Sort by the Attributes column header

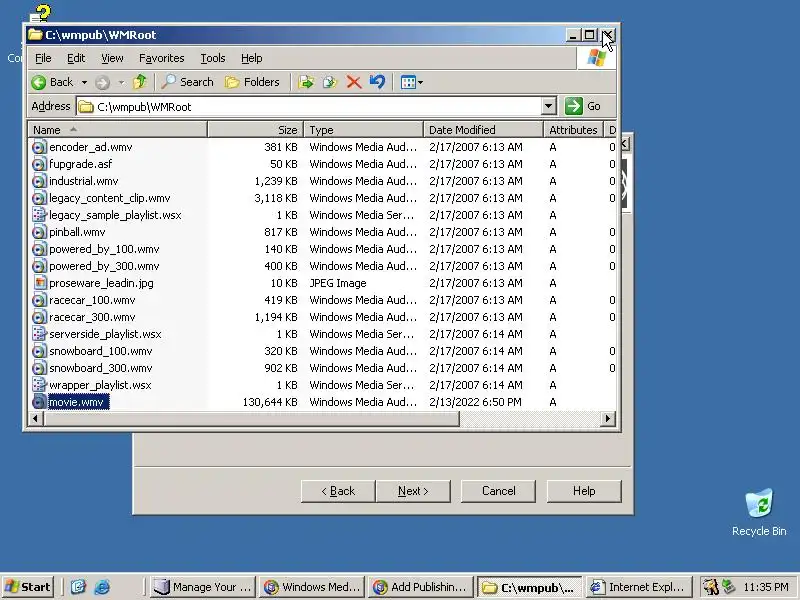(573, 130)
